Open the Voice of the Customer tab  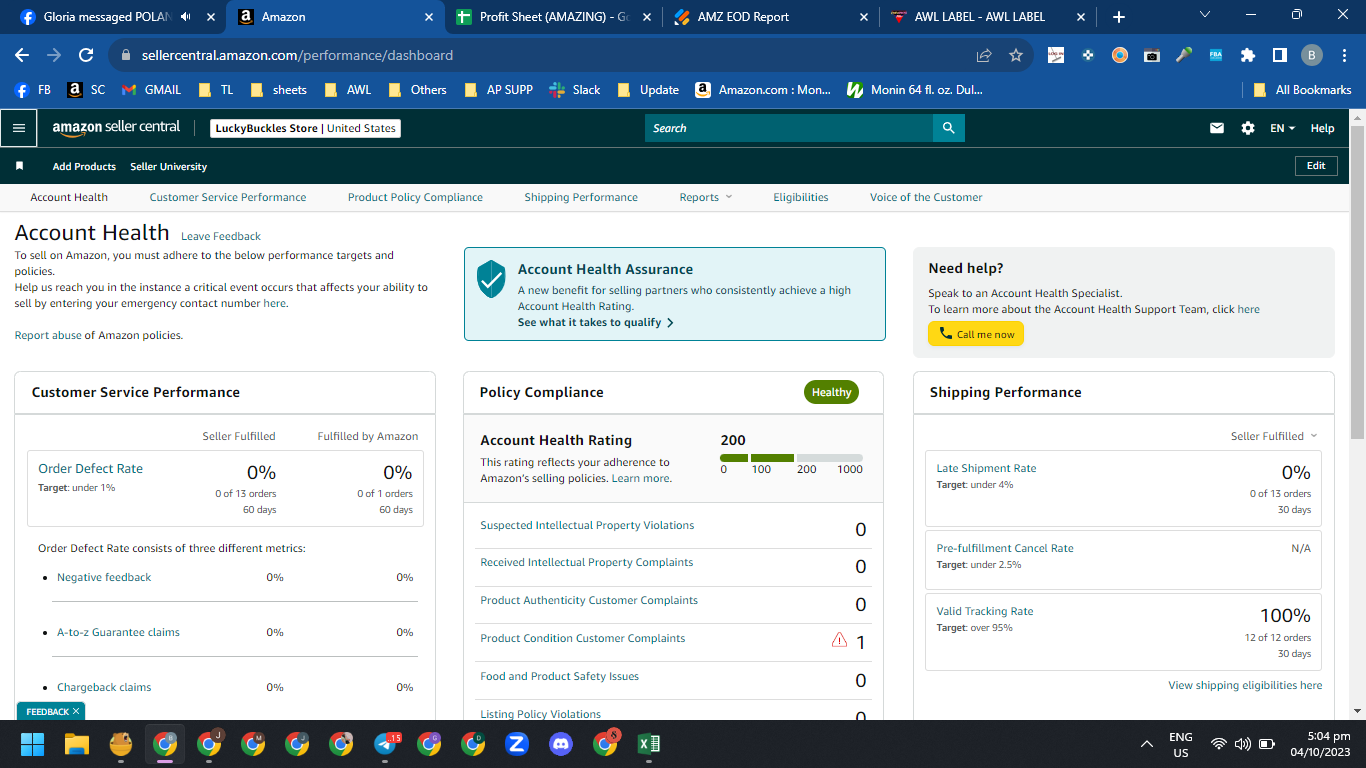click(926, 197)
